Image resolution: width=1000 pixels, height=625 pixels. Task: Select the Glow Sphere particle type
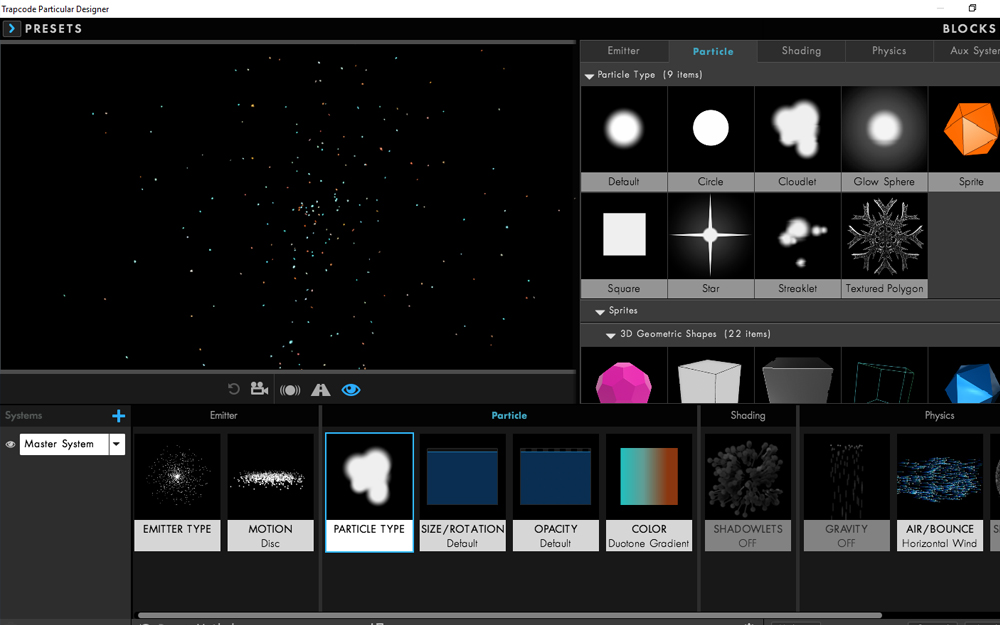(884, 138)
